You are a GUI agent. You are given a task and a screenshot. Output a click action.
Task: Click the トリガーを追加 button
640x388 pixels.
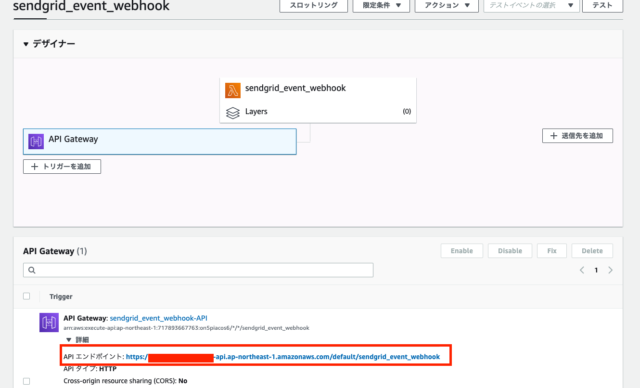[x=62, y=166]
